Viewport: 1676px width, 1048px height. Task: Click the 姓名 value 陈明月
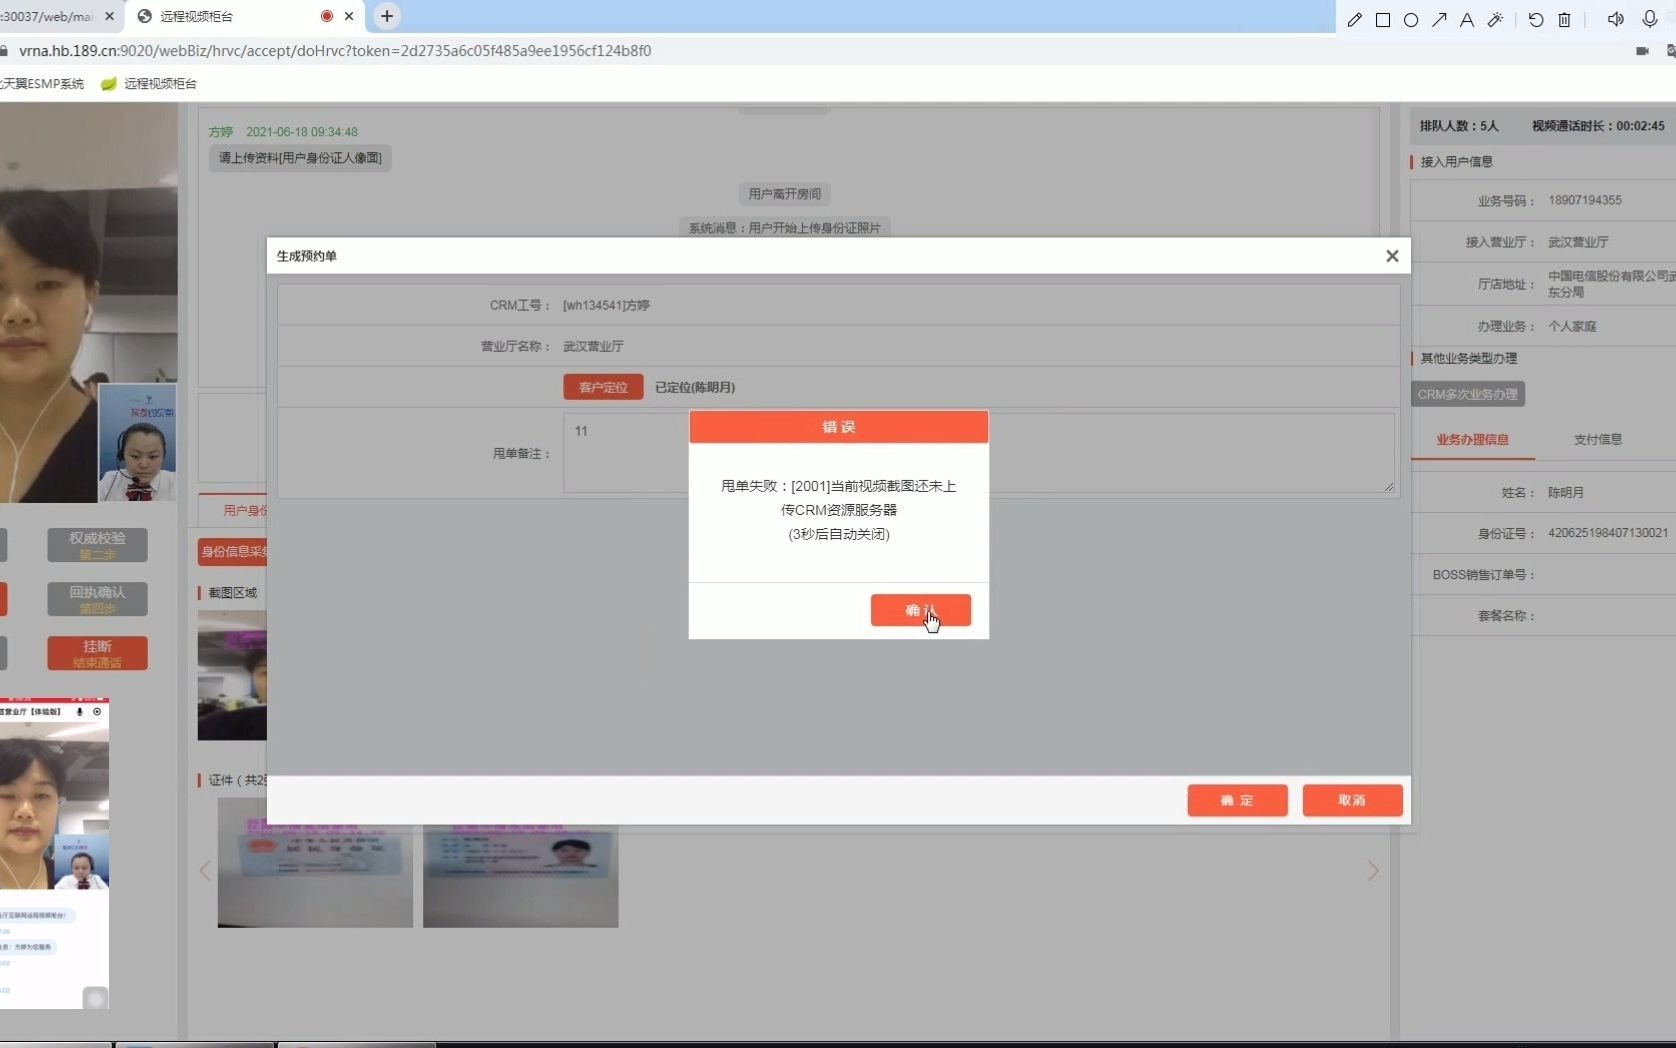pyautogui.click(x=1566, y=492)
